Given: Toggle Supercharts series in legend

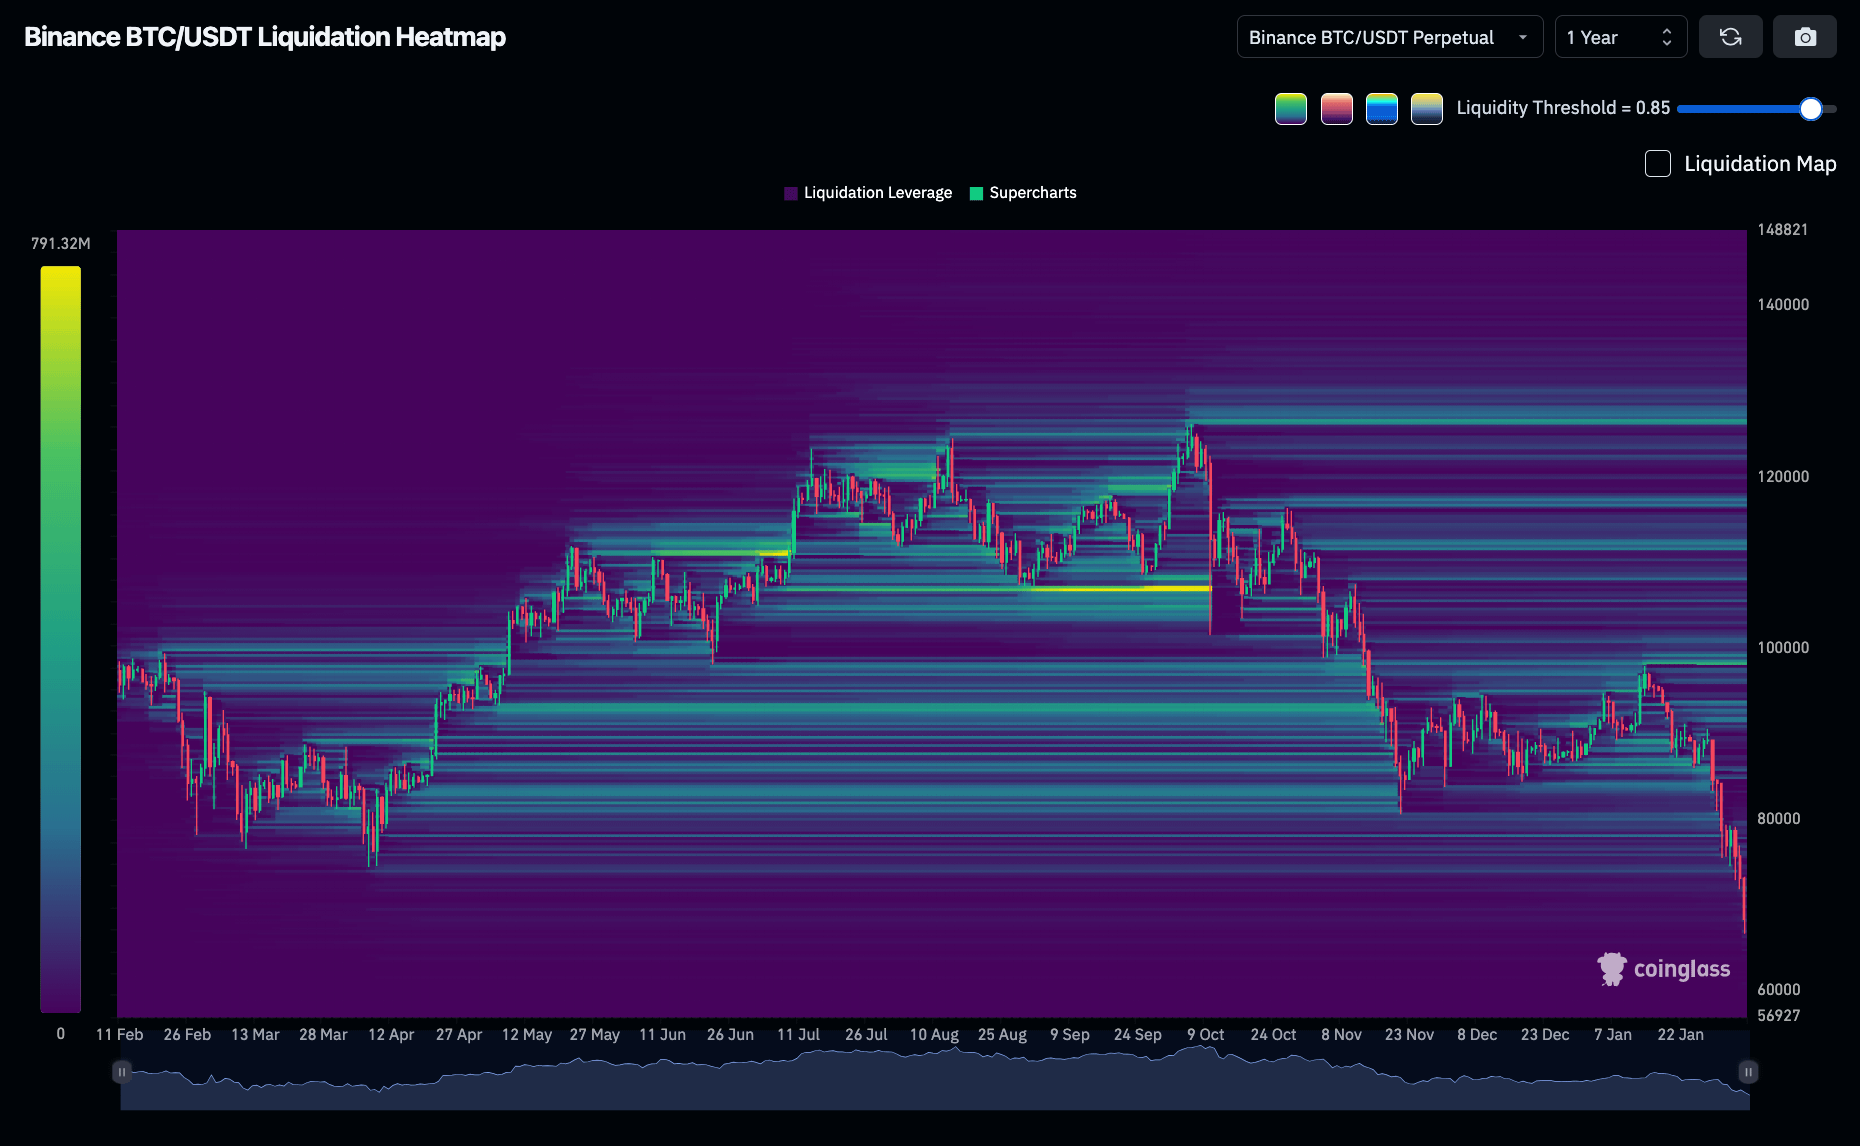Looking at the screenshot, I should click(1023, 193).
